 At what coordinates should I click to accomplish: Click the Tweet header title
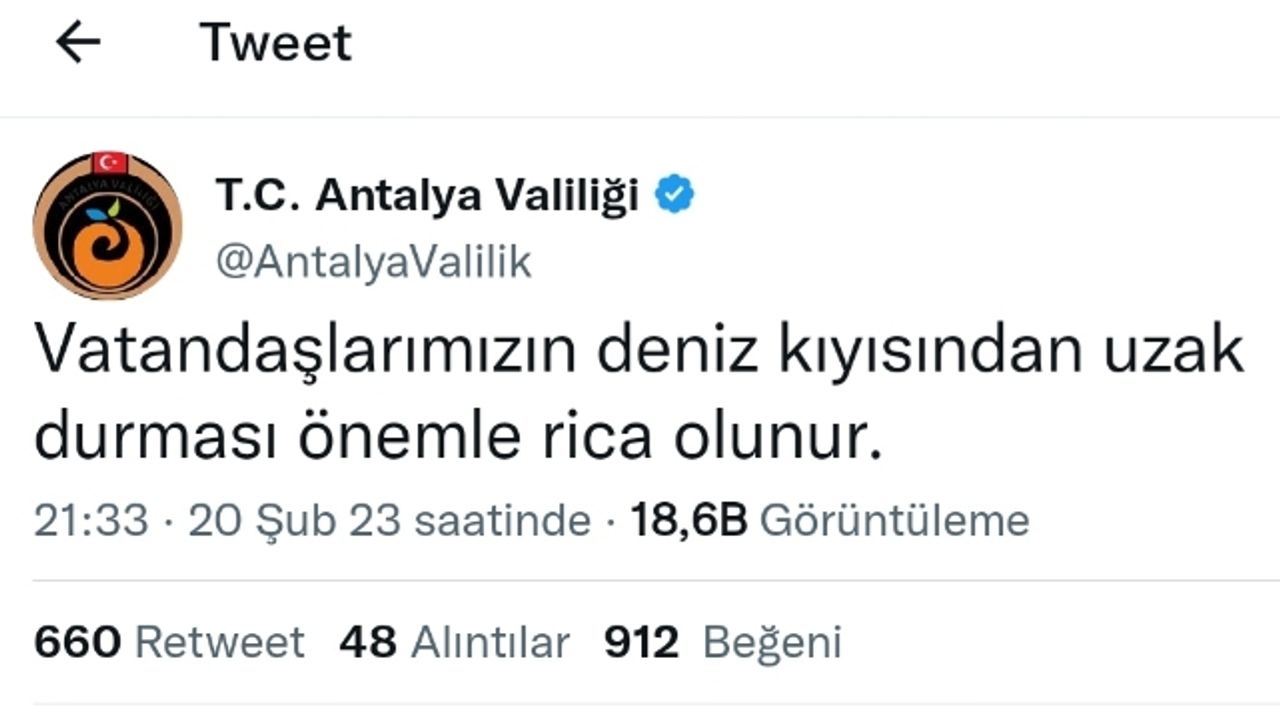(276, 43)
